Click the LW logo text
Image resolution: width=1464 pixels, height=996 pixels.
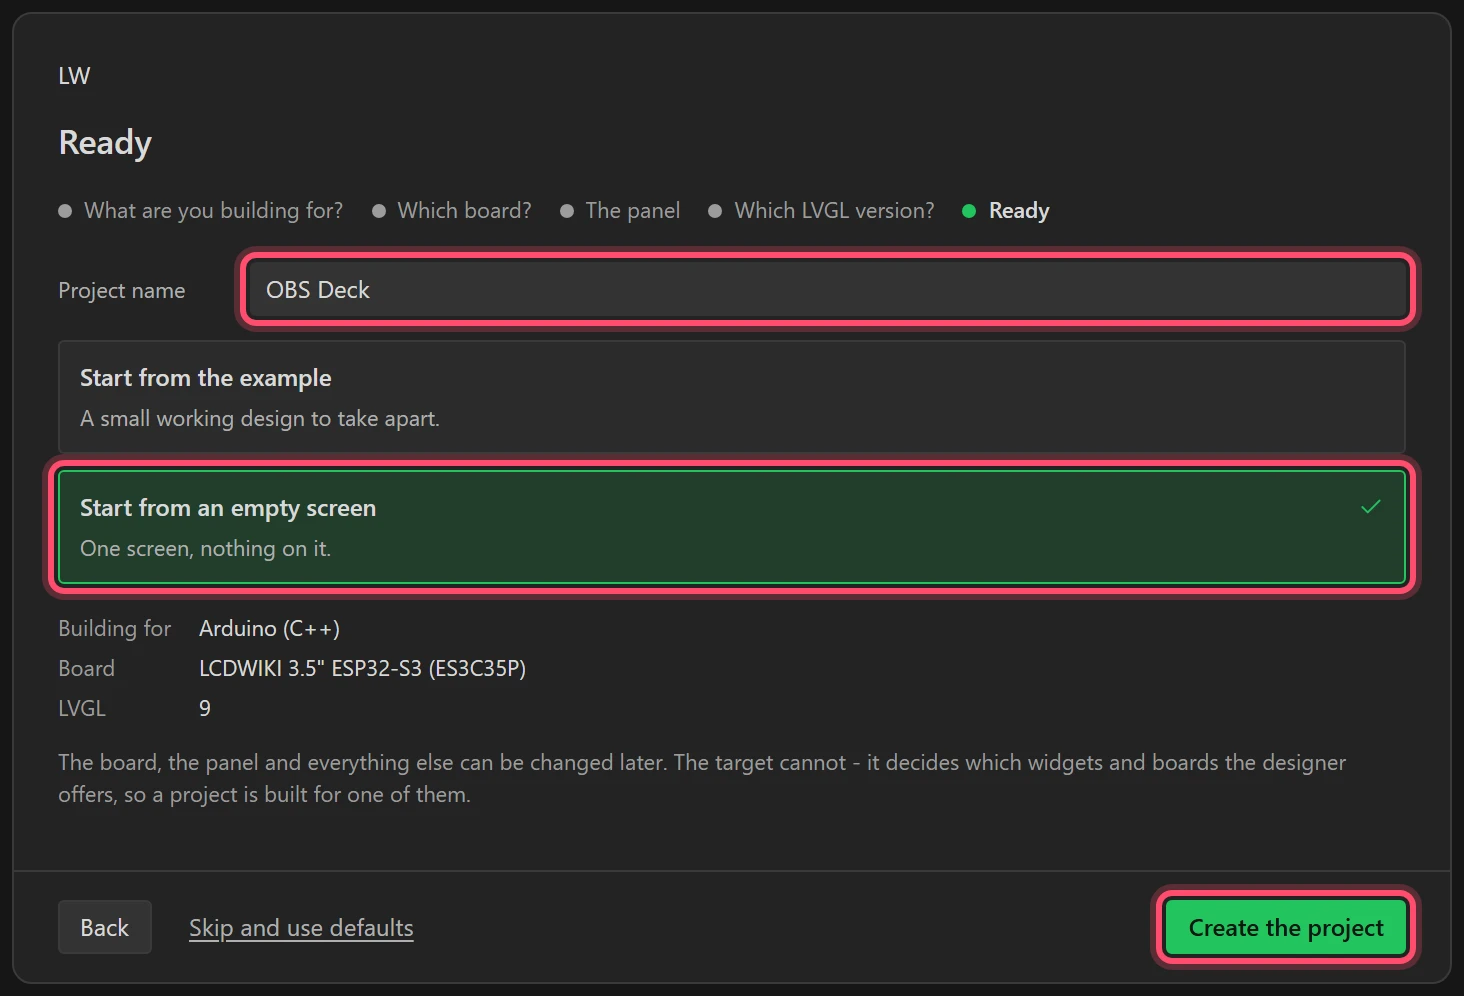click(74, 76)
